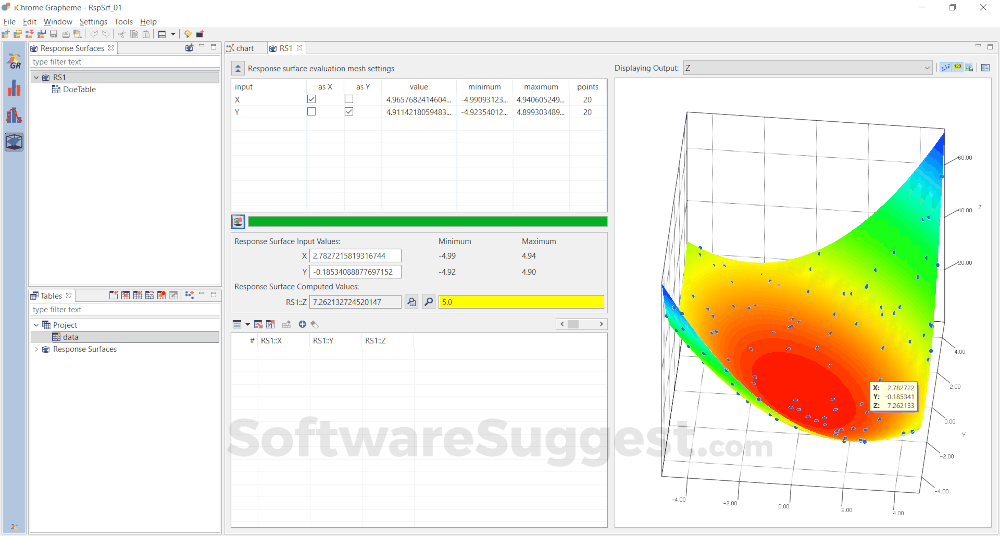Image resolution: width=1000 pixels, height=536 pixels.
Task: Click the Undo arrow in the toolbar
Action: click(x=94, y=34)
